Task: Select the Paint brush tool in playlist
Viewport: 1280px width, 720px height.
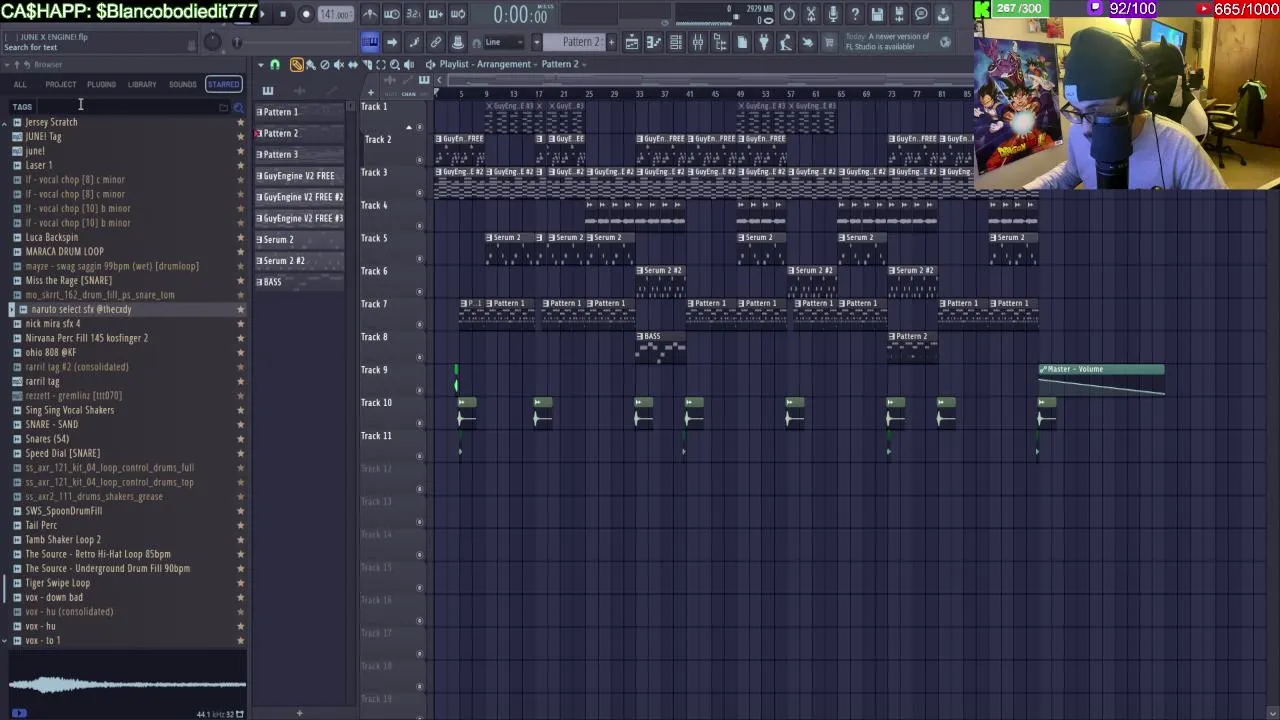Action: (311, 65)
